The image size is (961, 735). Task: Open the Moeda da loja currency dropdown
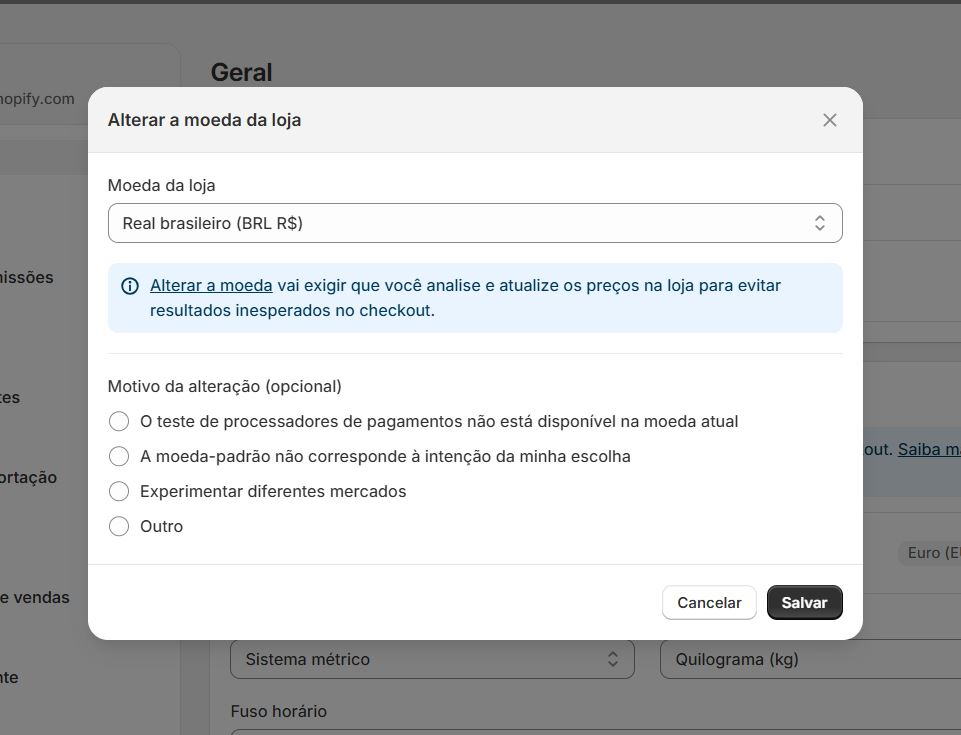pos(475,223)
